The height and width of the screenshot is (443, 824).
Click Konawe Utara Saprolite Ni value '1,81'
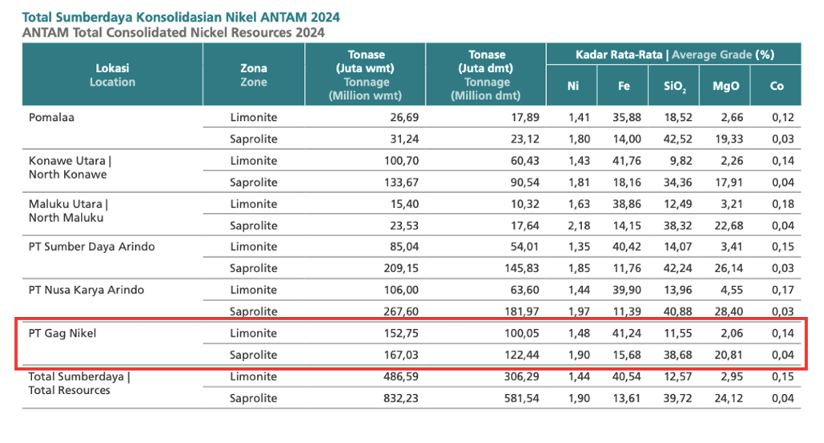tap(579, 182)
